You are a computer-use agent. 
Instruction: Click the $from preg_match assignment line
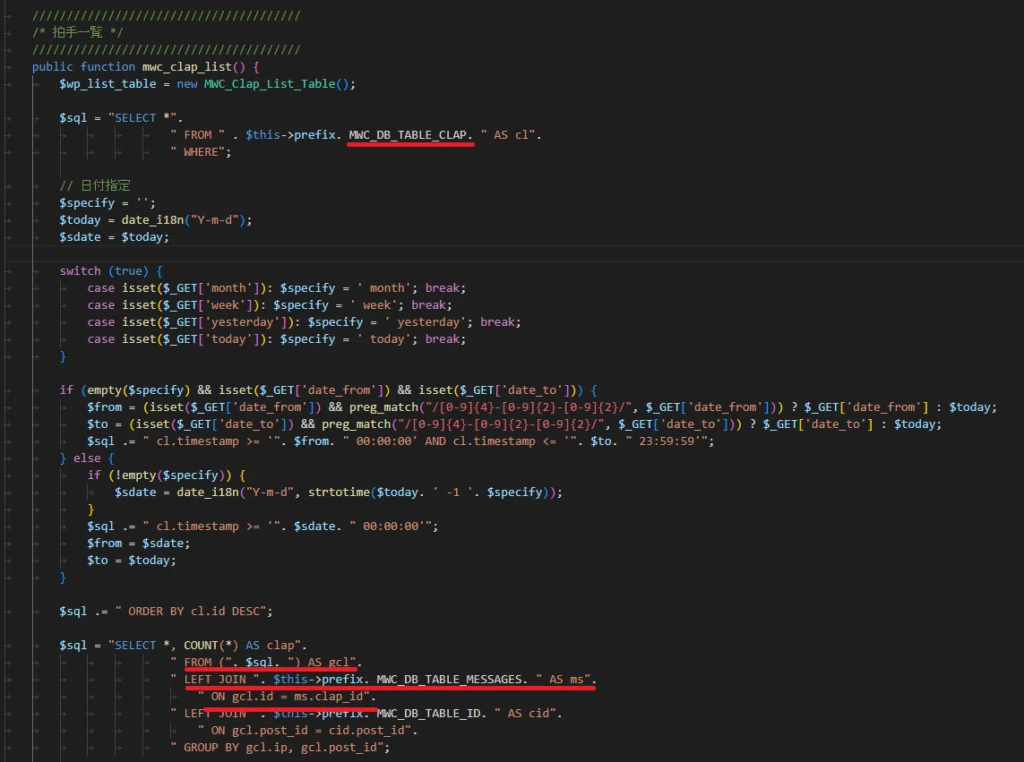542,407
